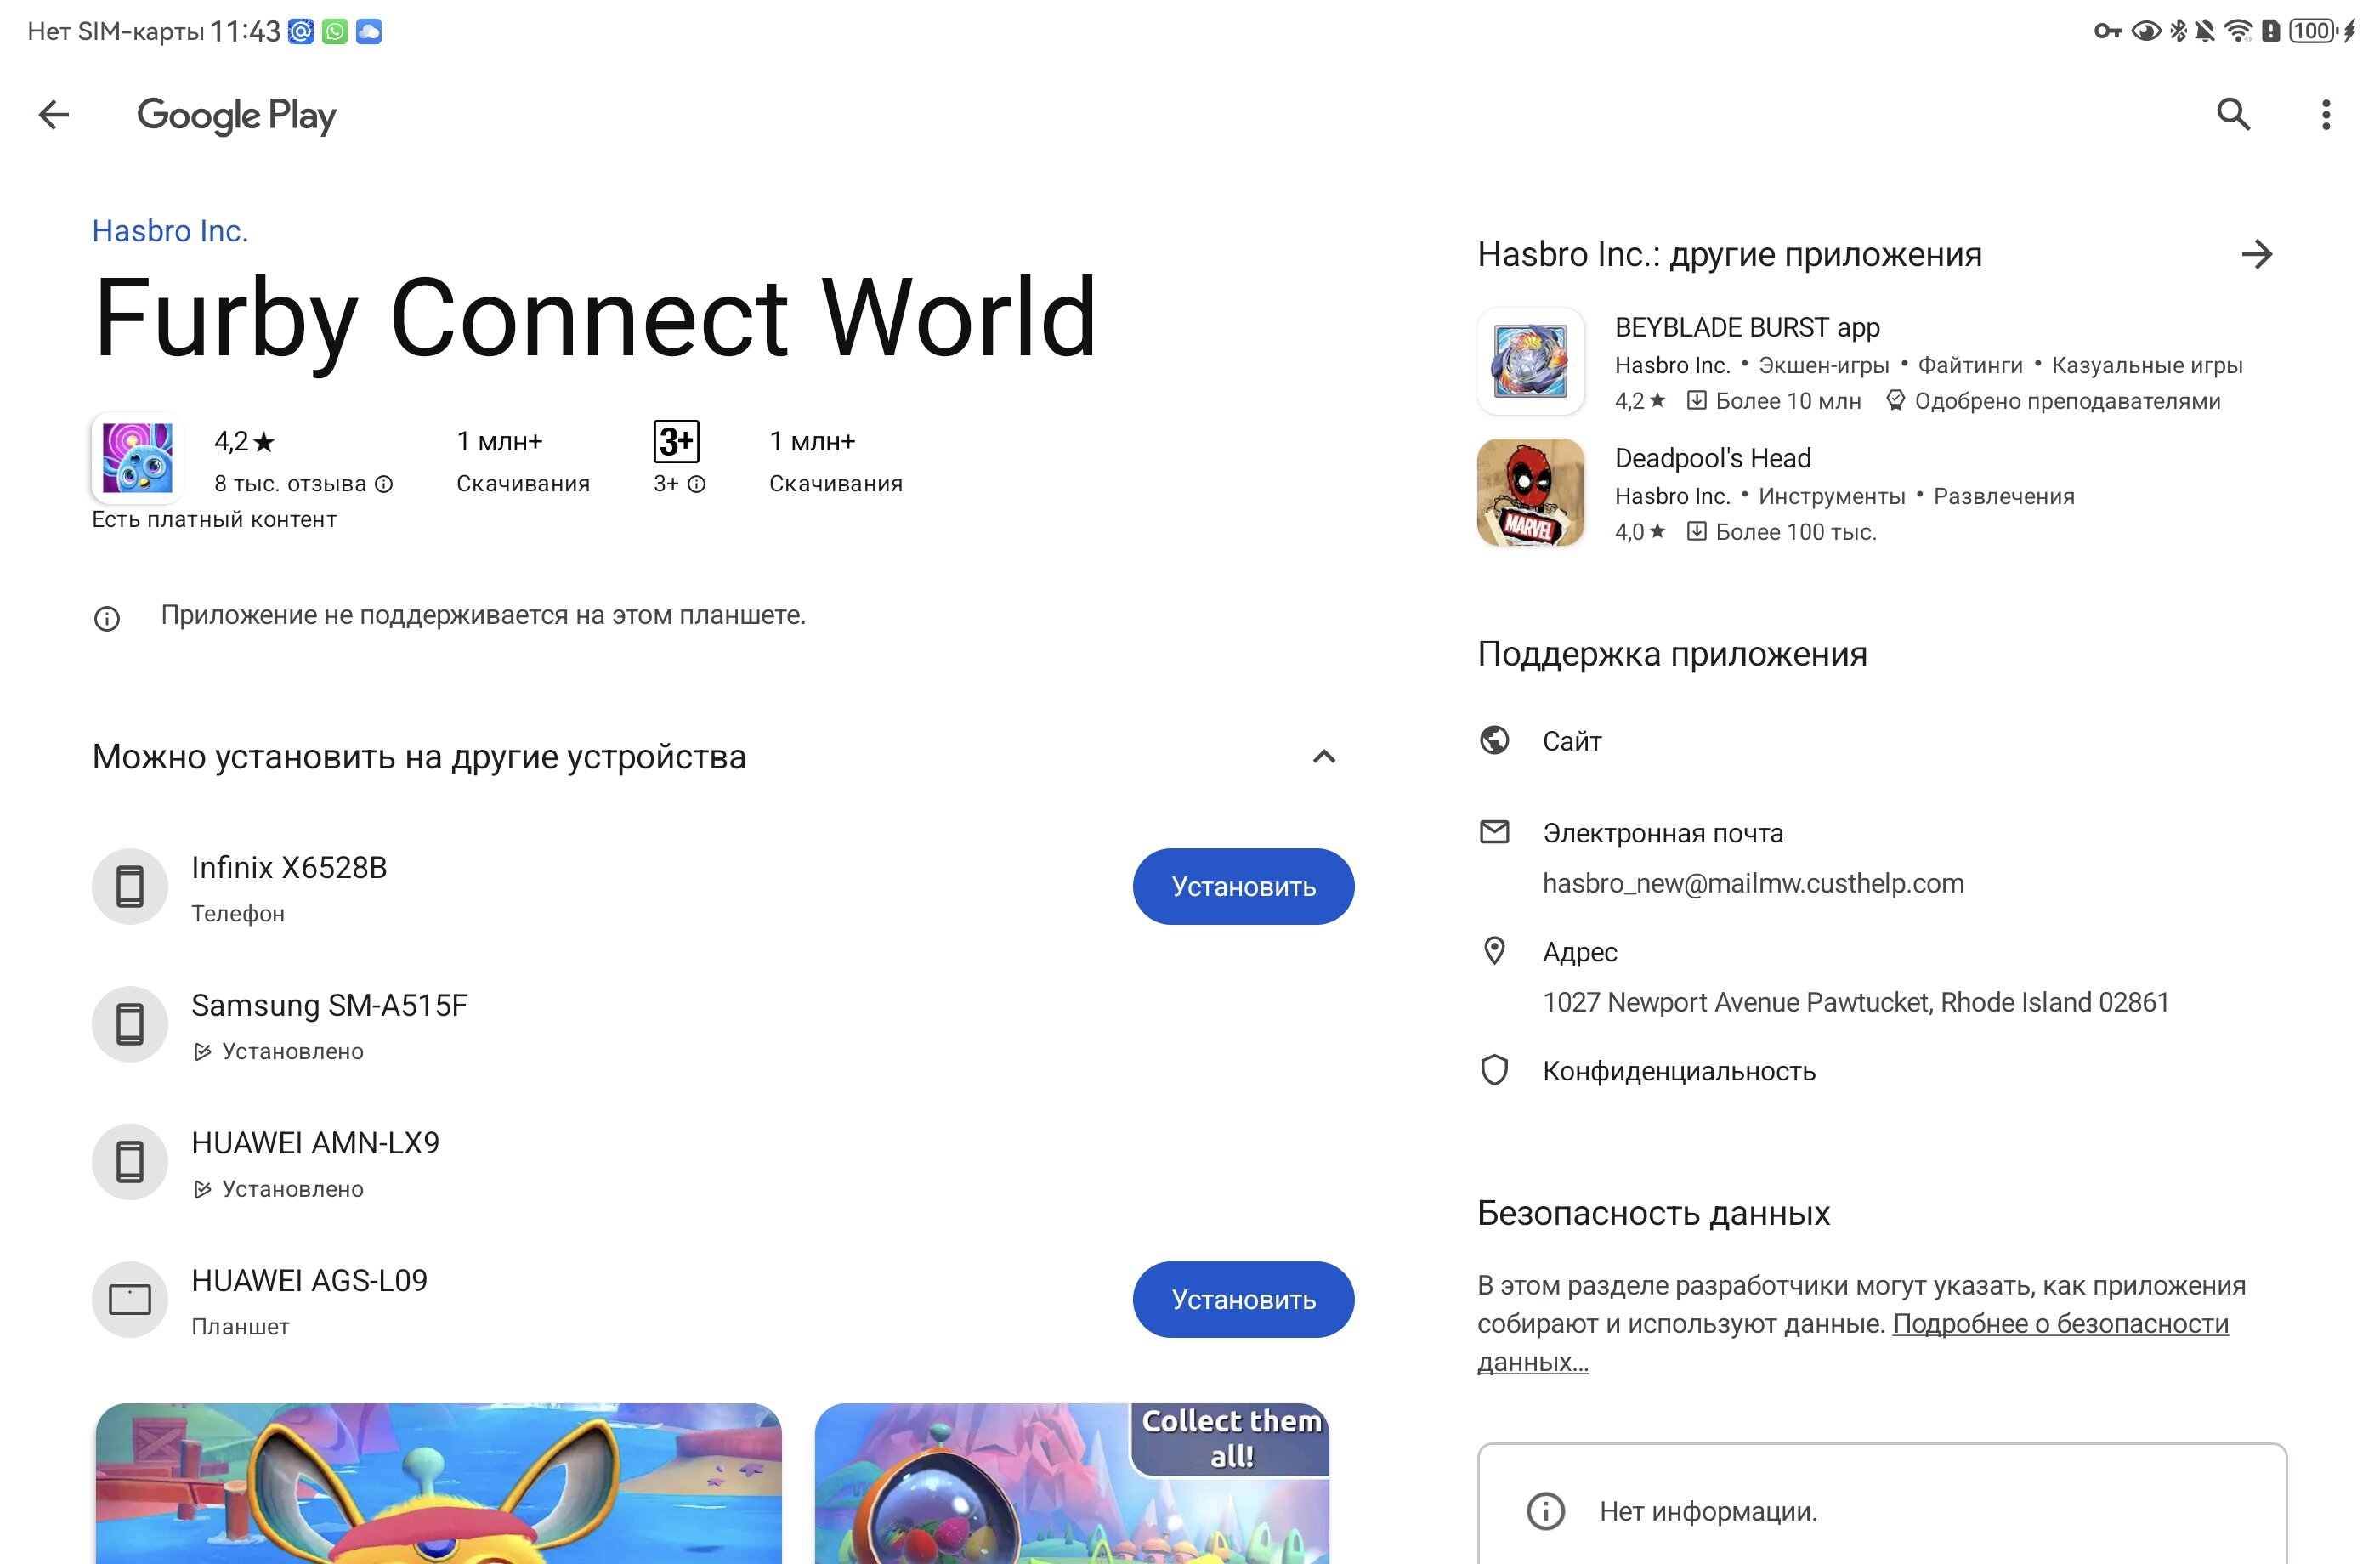This screenshot has width=2380, height=1564.
Task: Open the data safety details link
Action: click(x=2059, y=1324)
